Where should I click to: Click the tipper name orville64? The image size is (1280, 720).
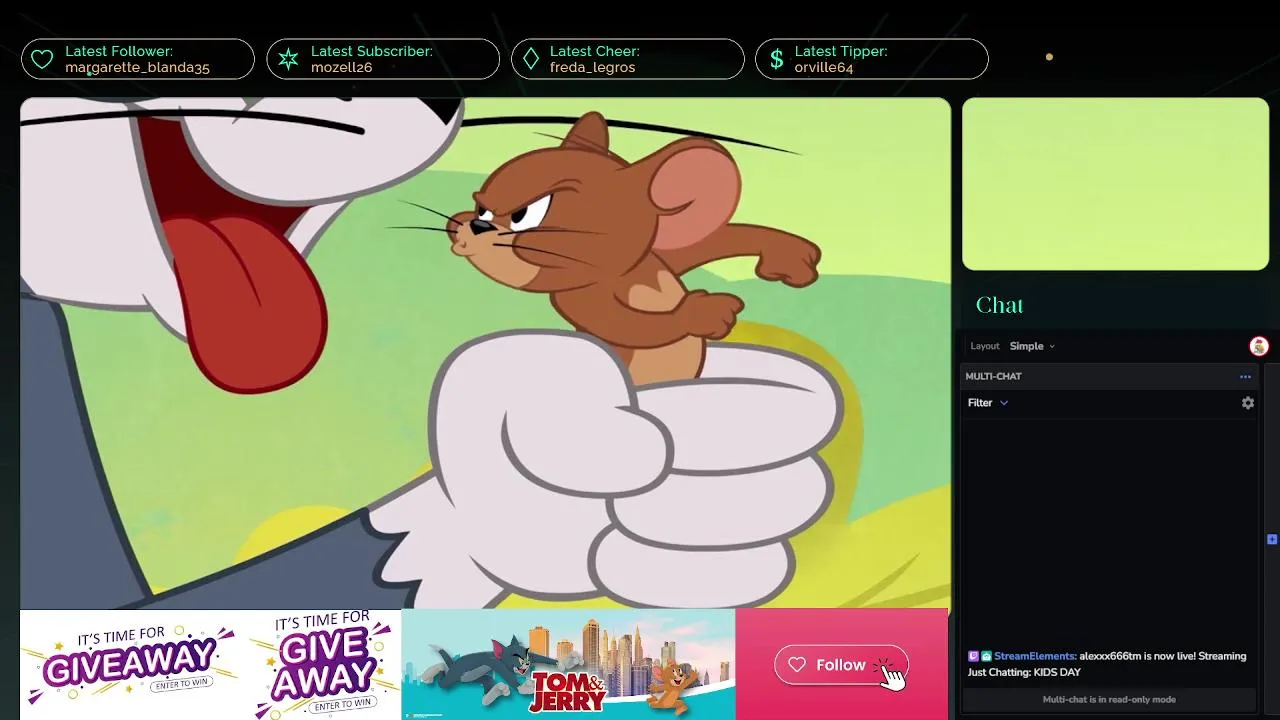[x=824, y=68]
